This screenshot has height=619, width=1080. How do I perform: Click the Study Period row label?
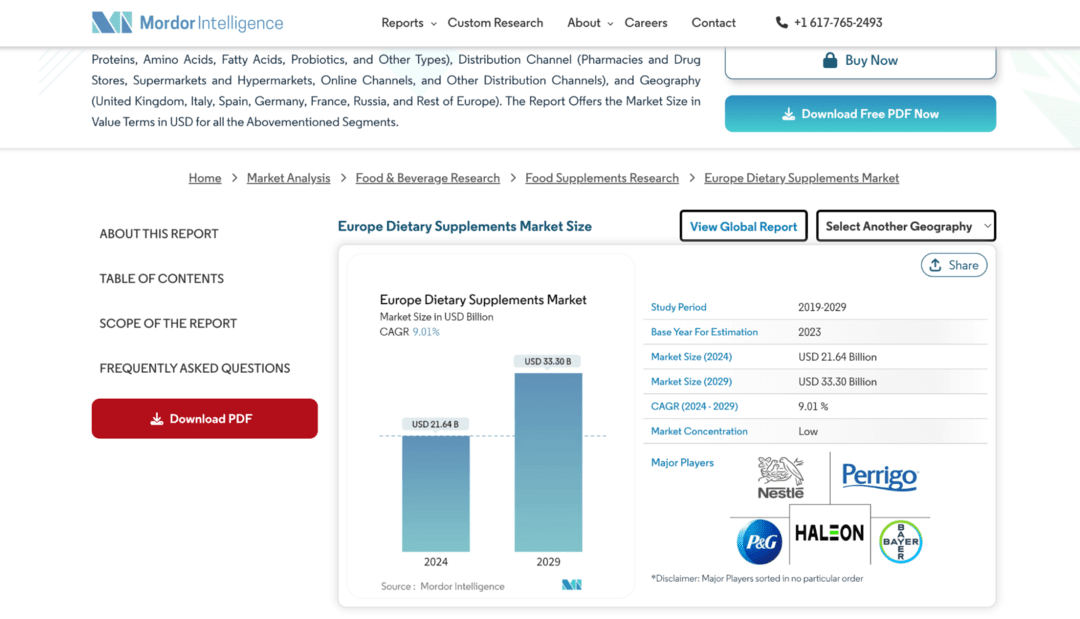pyautogui.click(x=678, y=307)
